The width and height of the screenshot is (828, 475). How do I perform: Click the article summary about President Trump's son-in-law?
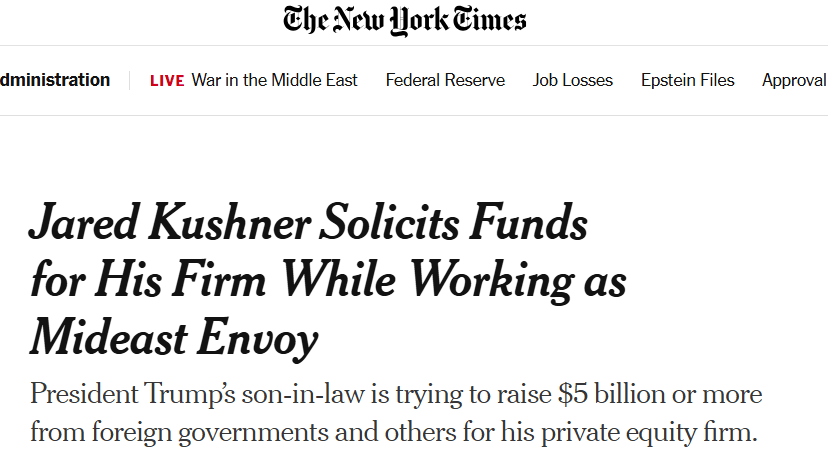tap(395, 413)
